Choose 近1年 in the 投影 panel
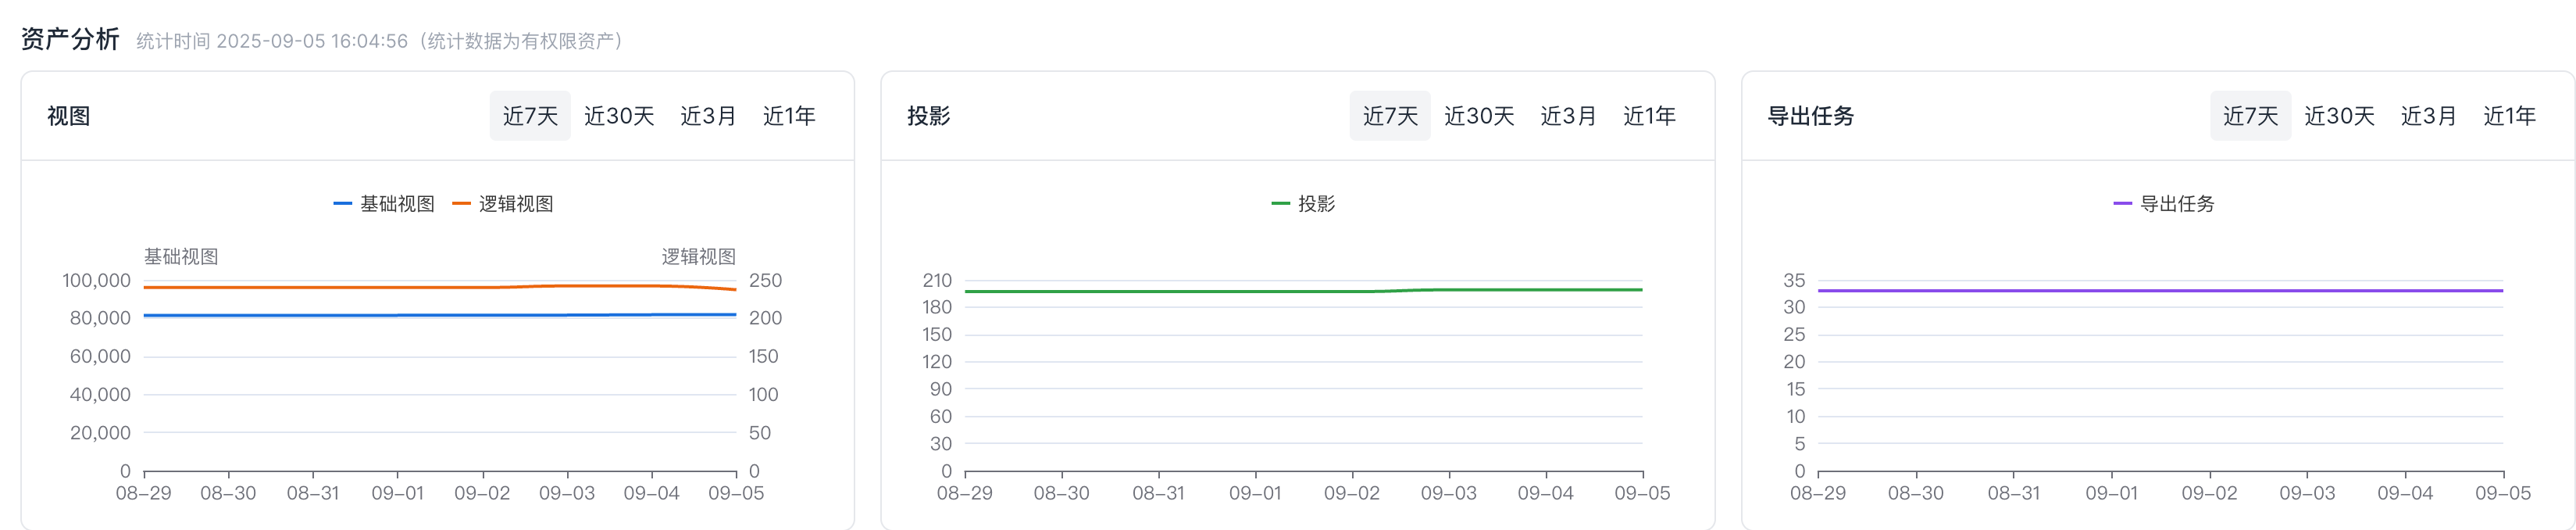 tap(1649, 116)
